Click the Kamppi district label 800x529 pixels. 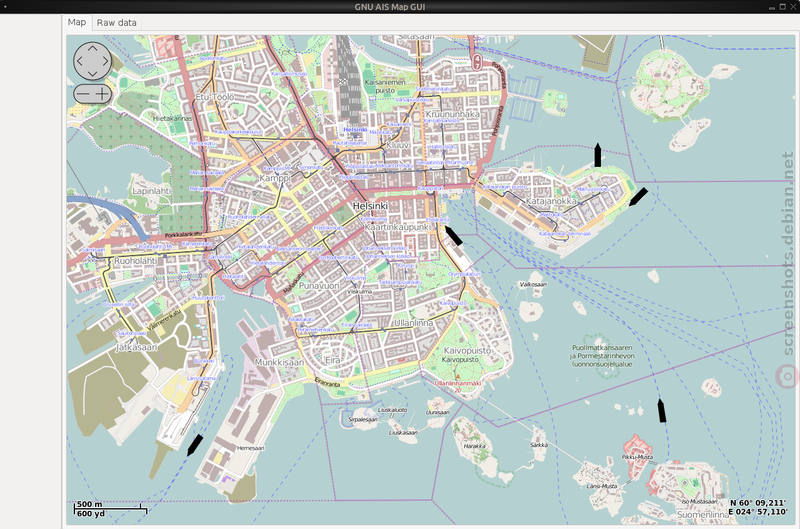[x=274, y=178]
